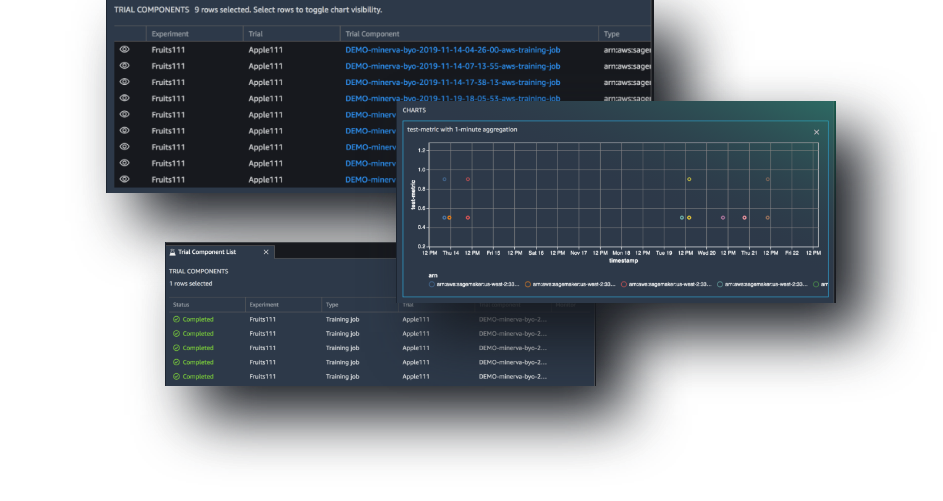Close the test-metric chart with the X

click(x=816, y=132)
